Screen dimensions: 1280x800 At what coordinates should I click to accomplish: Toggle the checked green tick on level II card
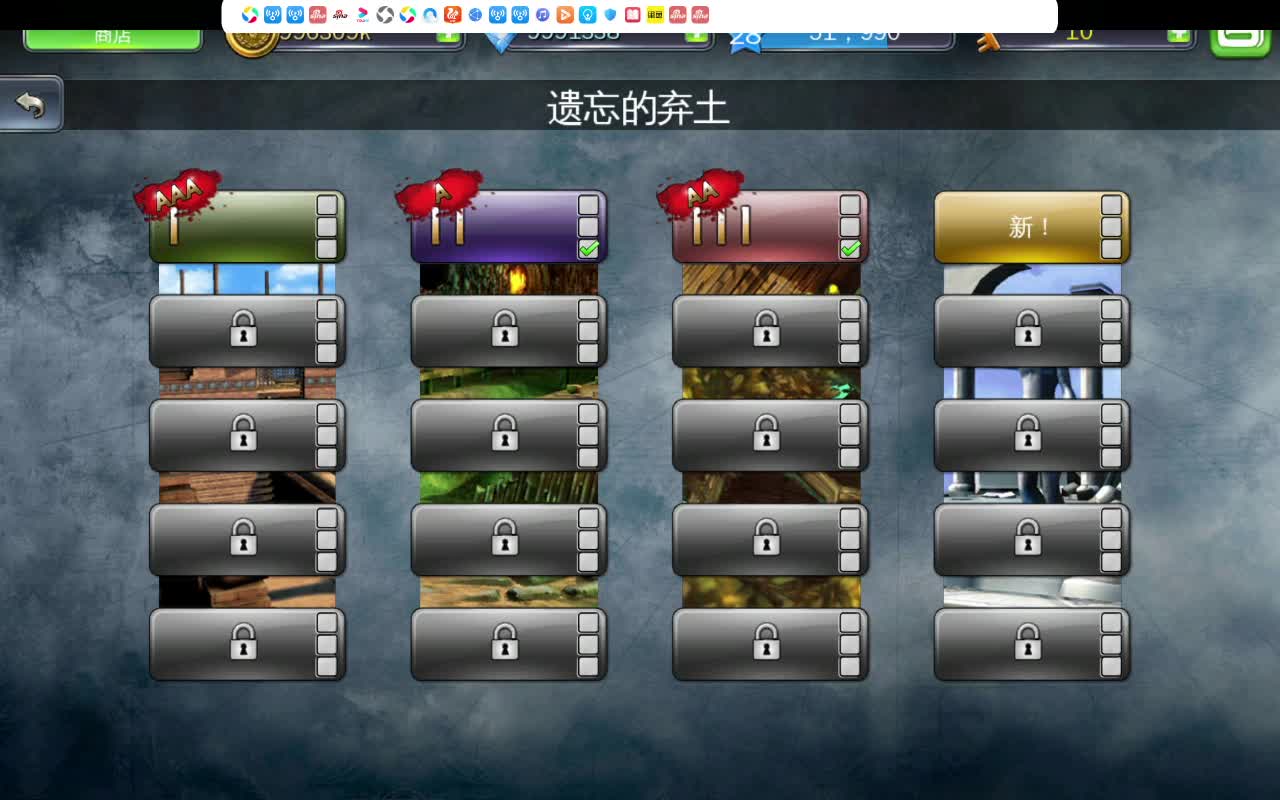tap(589, 249)
